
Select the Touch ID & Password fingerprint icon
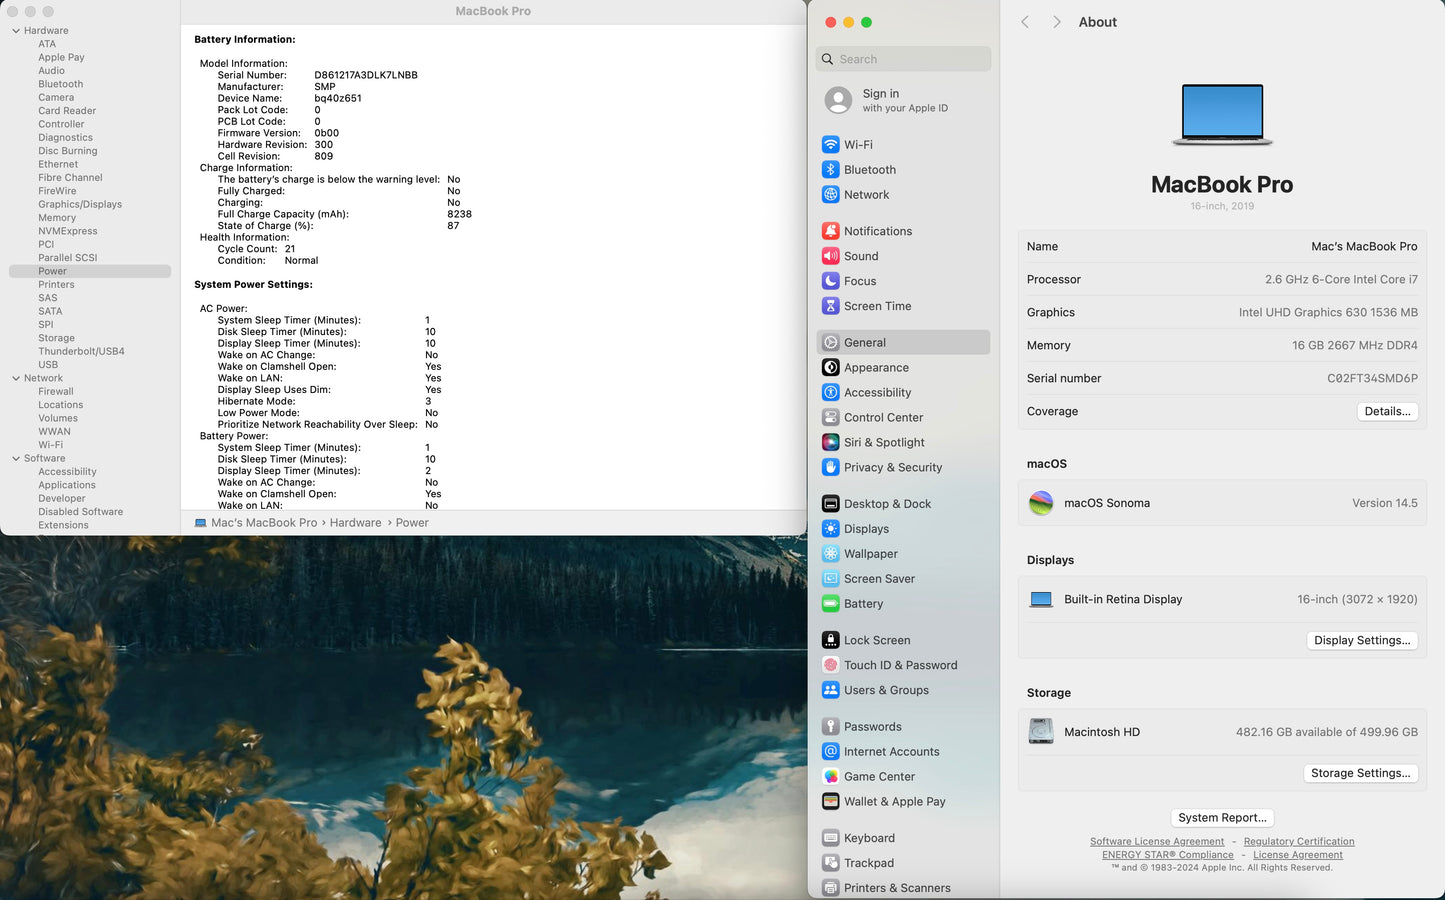click(x=830, y=665)
